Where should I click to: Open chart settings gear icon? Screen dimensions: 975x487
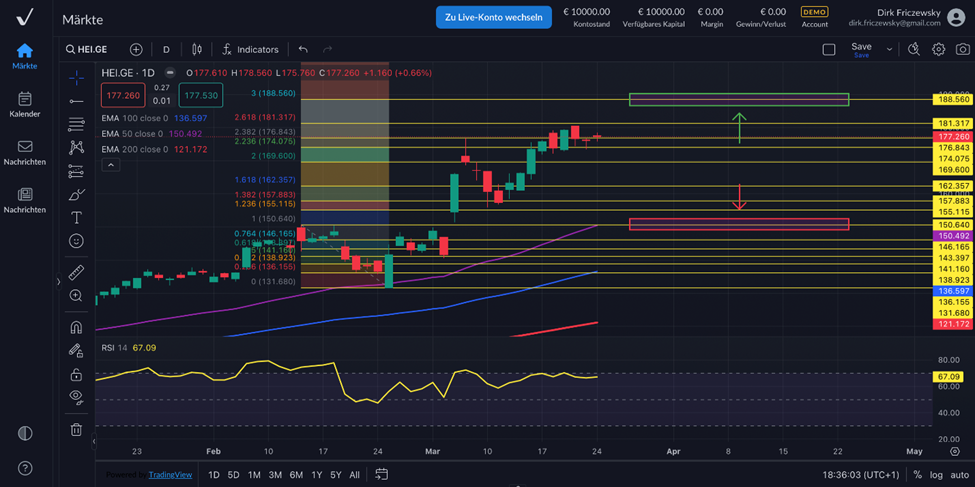click(x=938, y=49)
